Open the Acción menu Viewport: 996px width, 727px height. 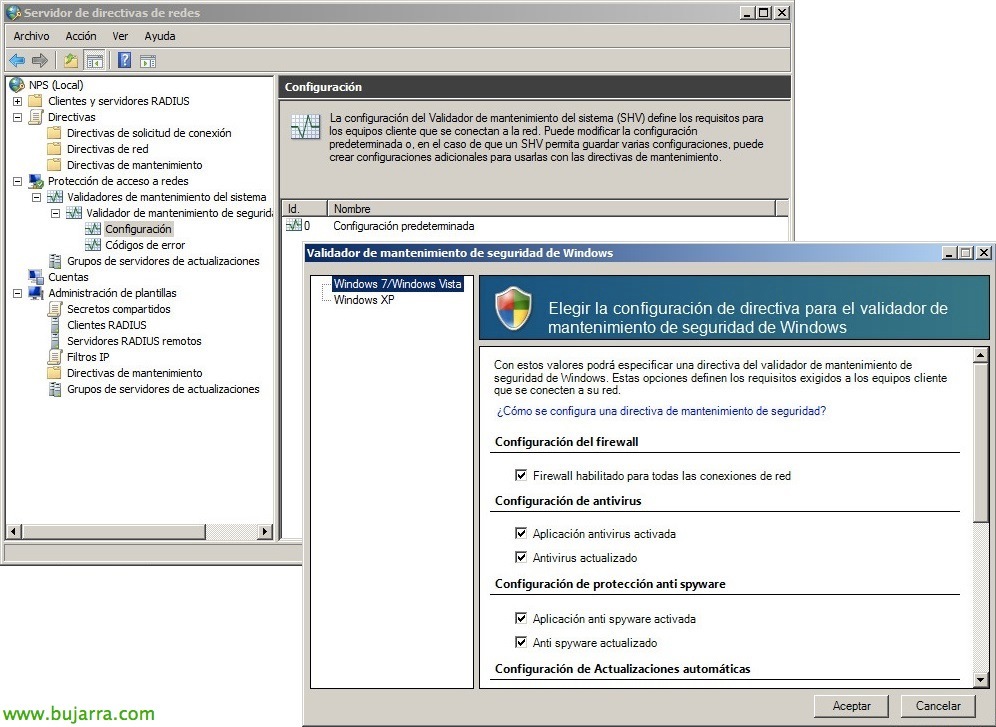(x=81, y=36)
